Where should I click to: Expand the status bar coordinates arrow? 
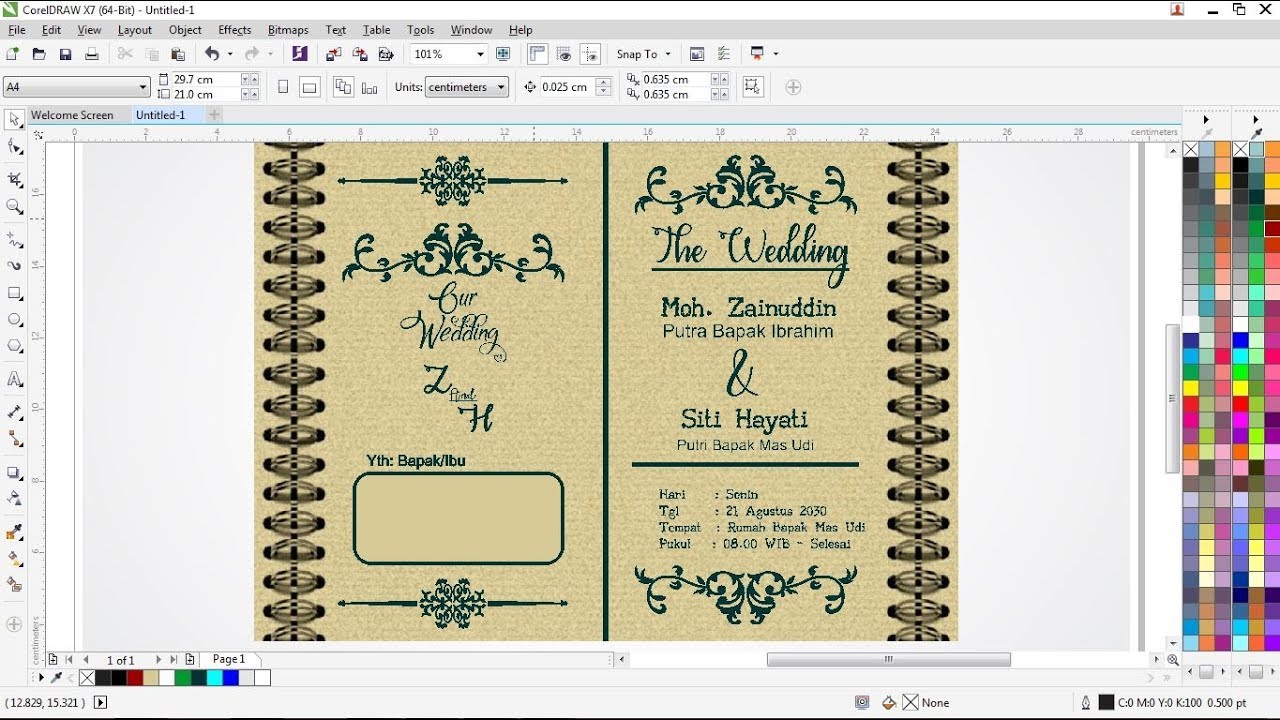(x=100, y=703)
